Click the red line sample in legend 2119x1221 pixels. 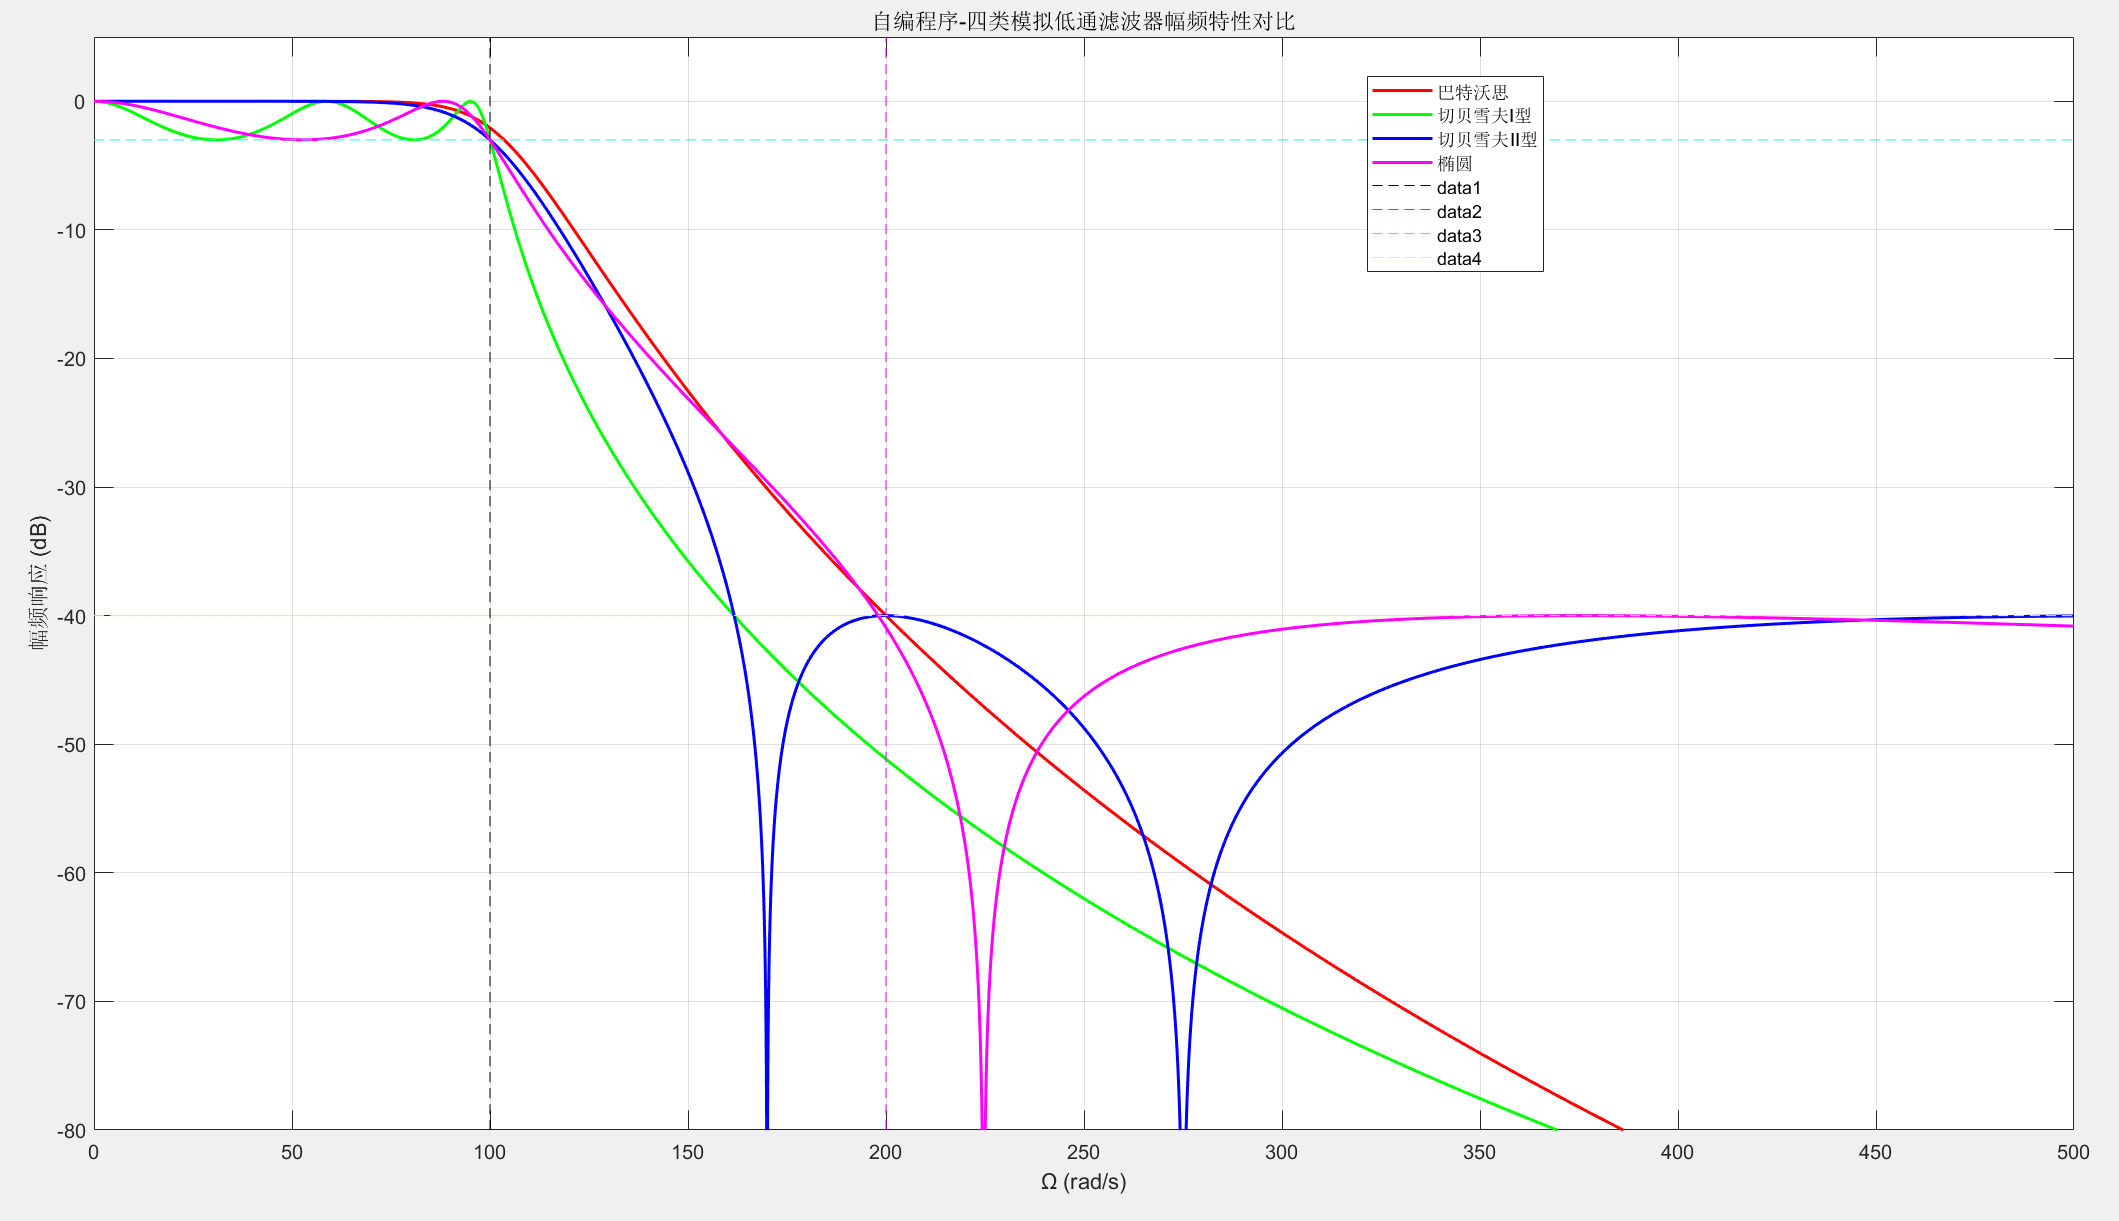tap(1402, 91)
